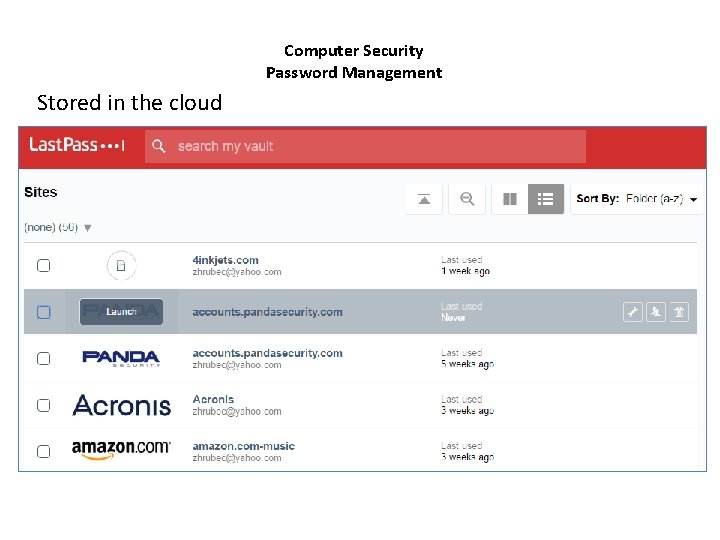Click the zoom out magnifier icon

click(467, 199)
